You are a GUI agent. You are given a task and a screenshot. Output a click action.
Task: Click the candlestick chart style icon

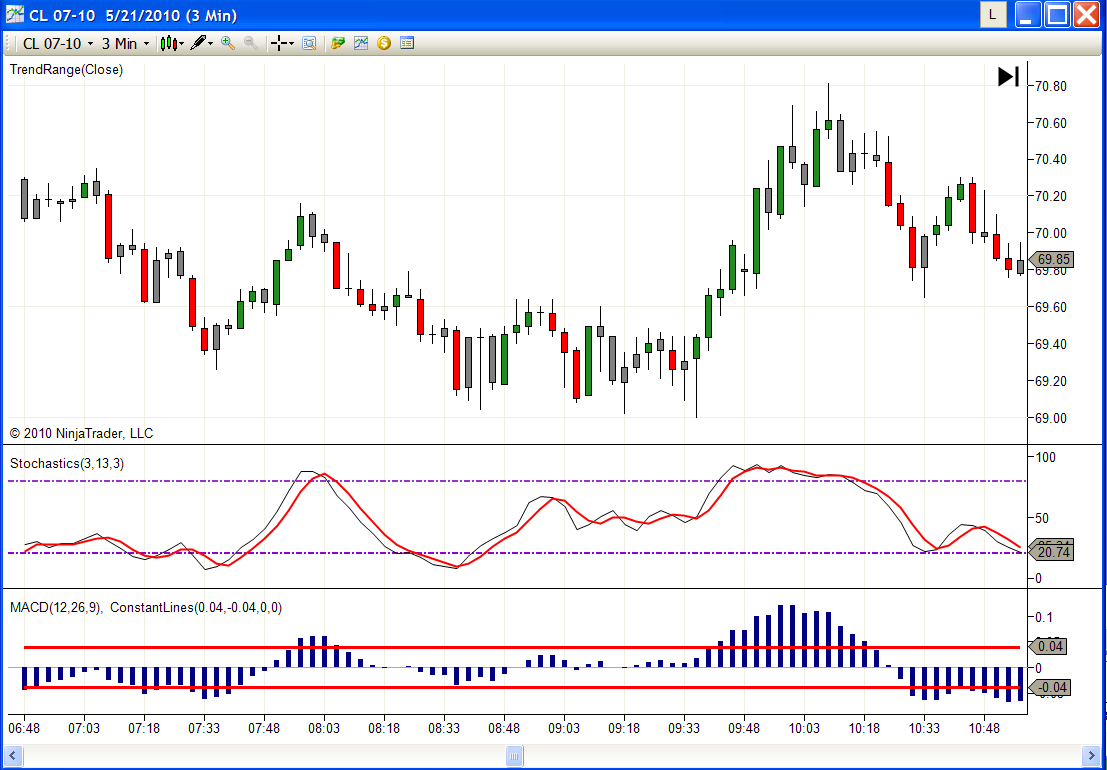[x=168, y=44]
